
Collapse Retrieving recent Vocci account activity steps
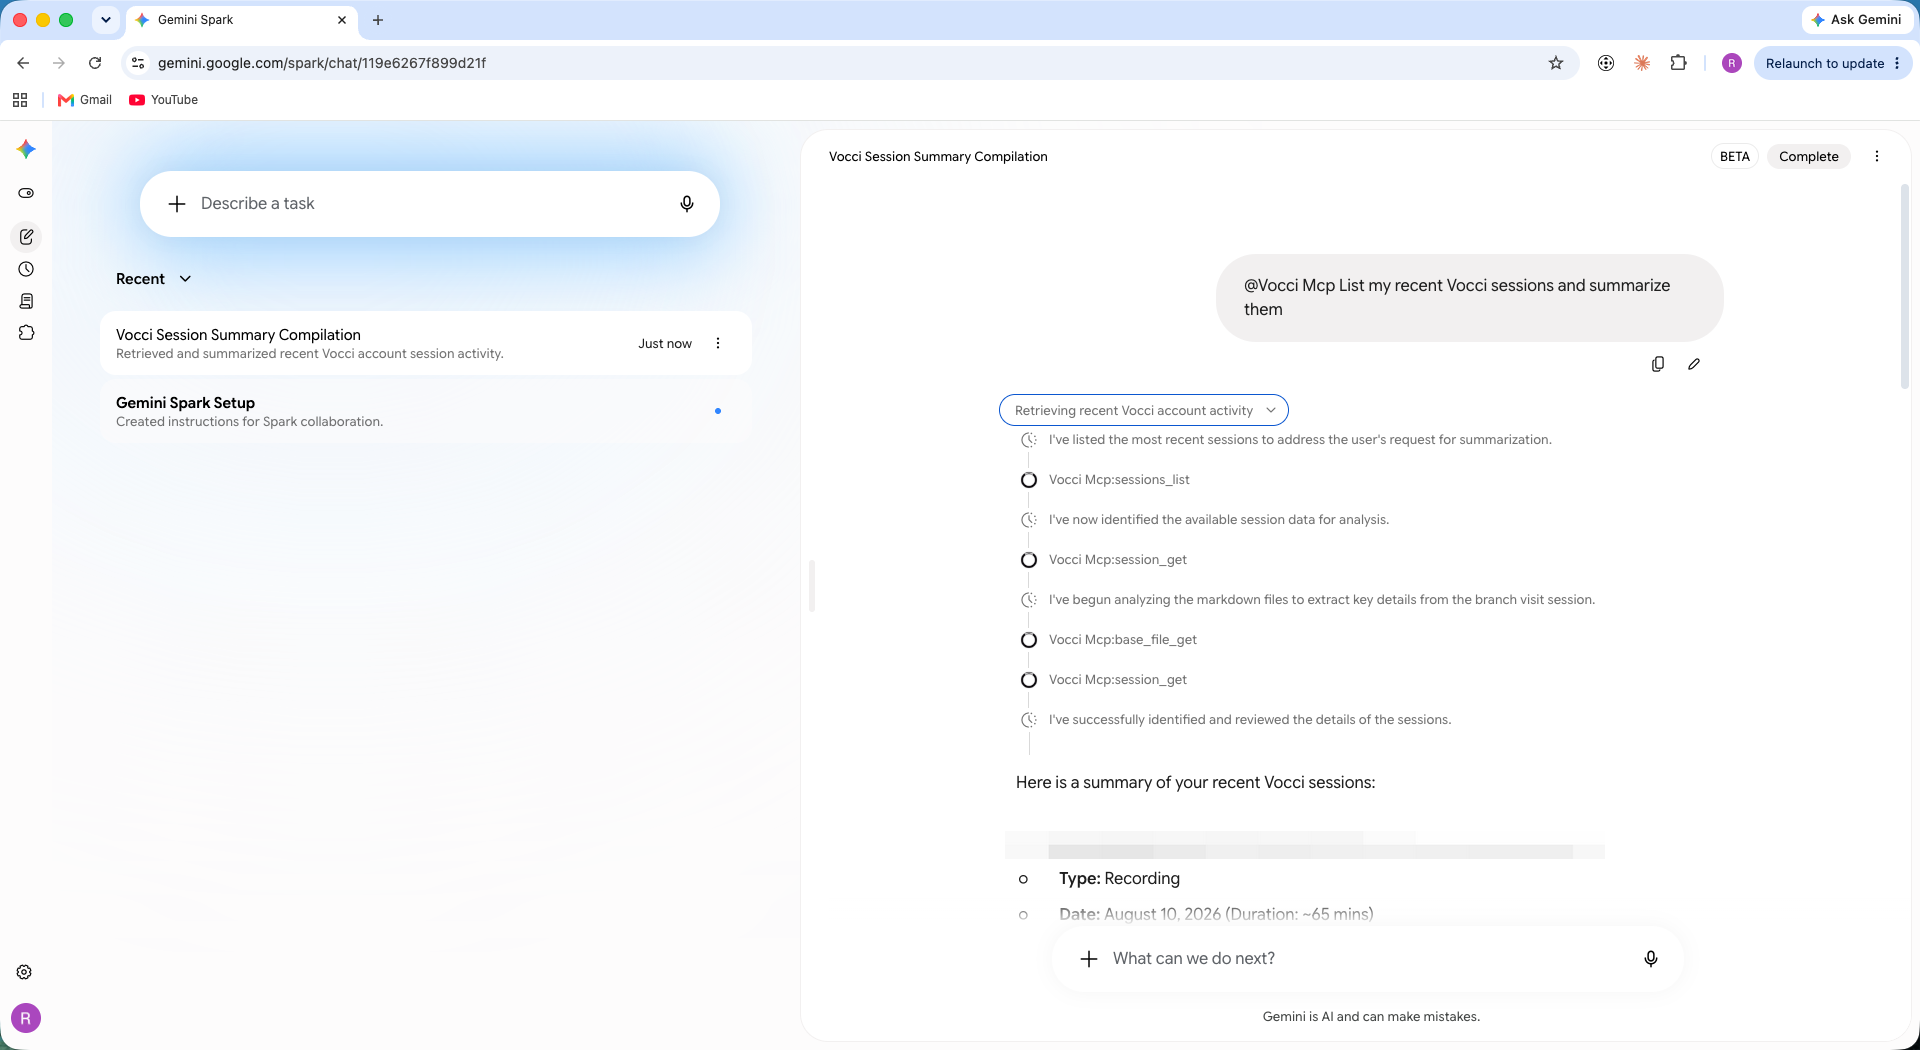click(1144, 410)
